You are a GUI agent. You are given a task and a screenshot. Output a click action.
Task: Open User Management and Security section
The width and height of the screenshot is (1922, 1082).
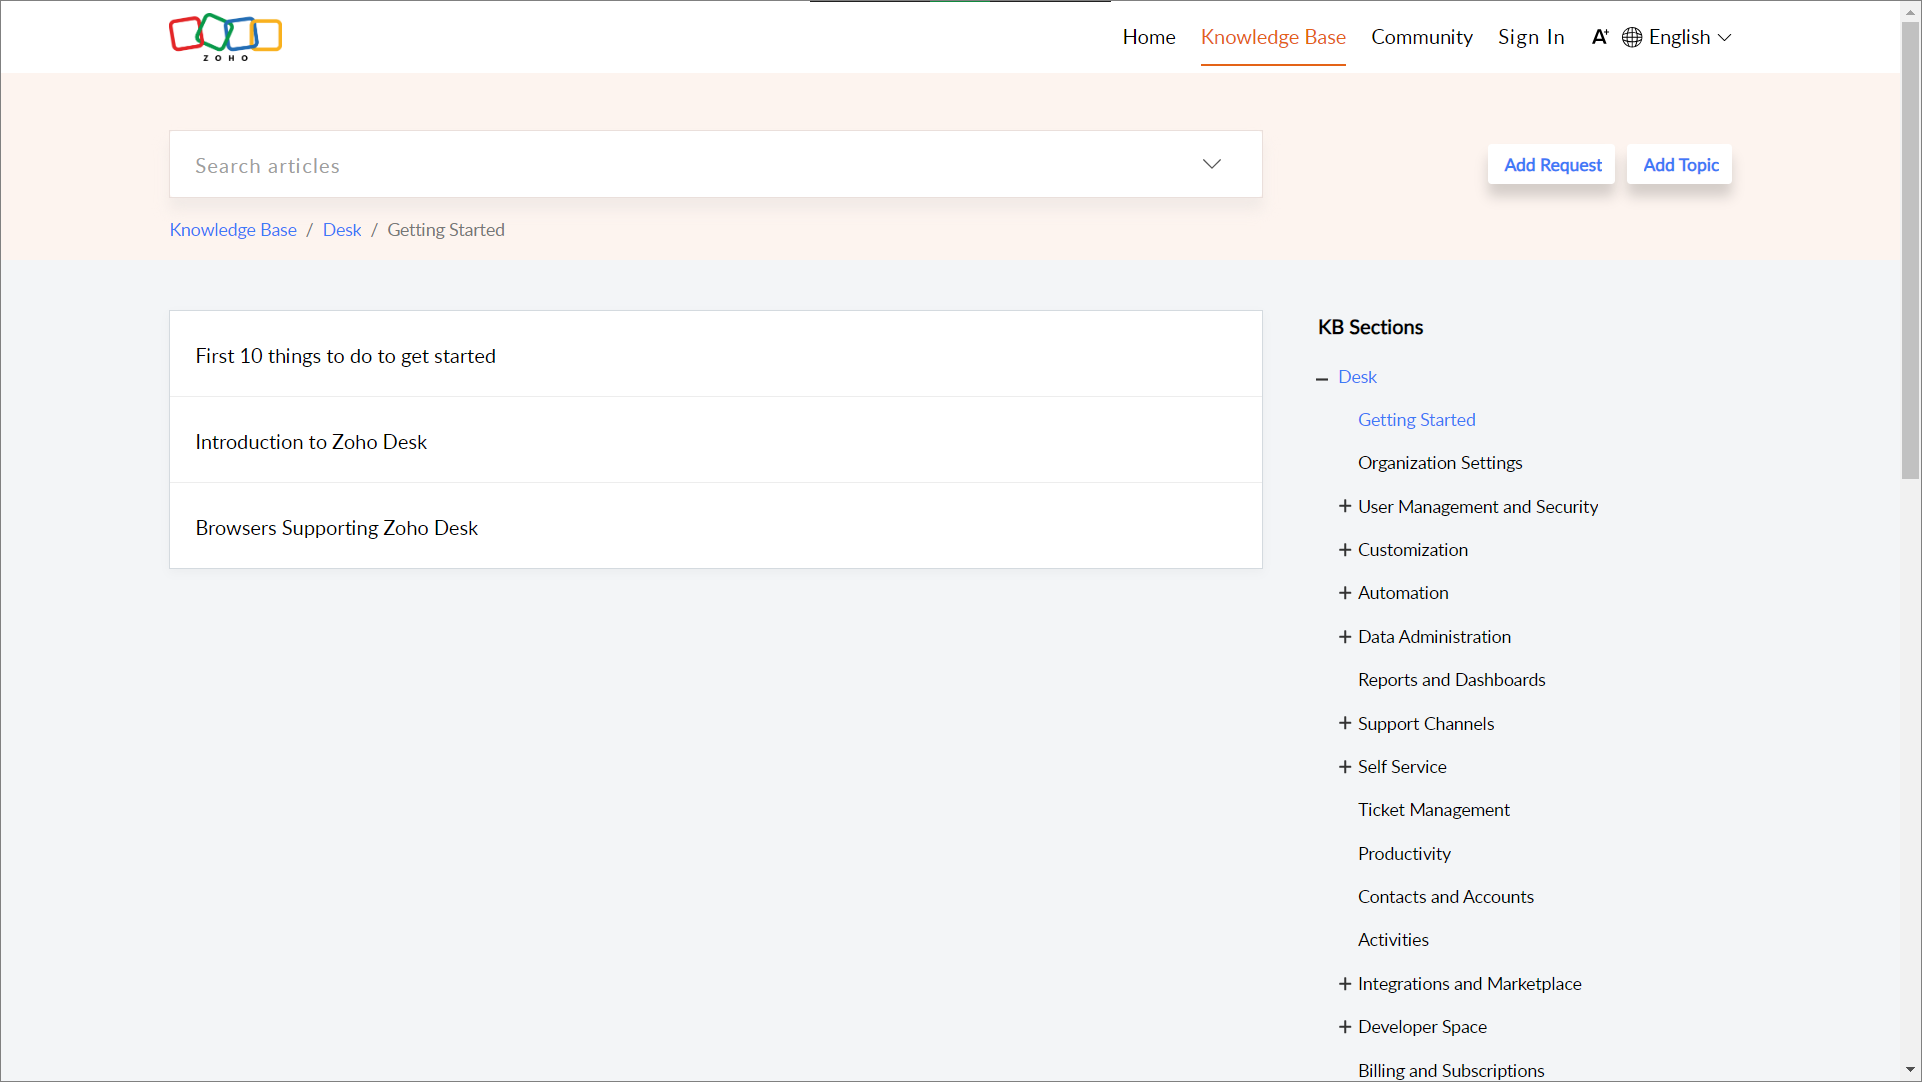click(1477, 507)
